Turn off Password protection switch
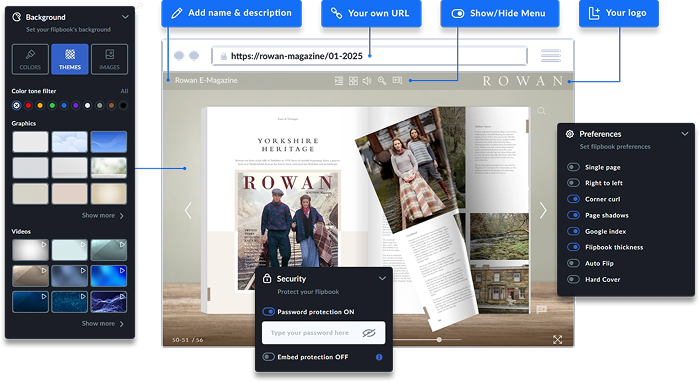 click(268, 311)
